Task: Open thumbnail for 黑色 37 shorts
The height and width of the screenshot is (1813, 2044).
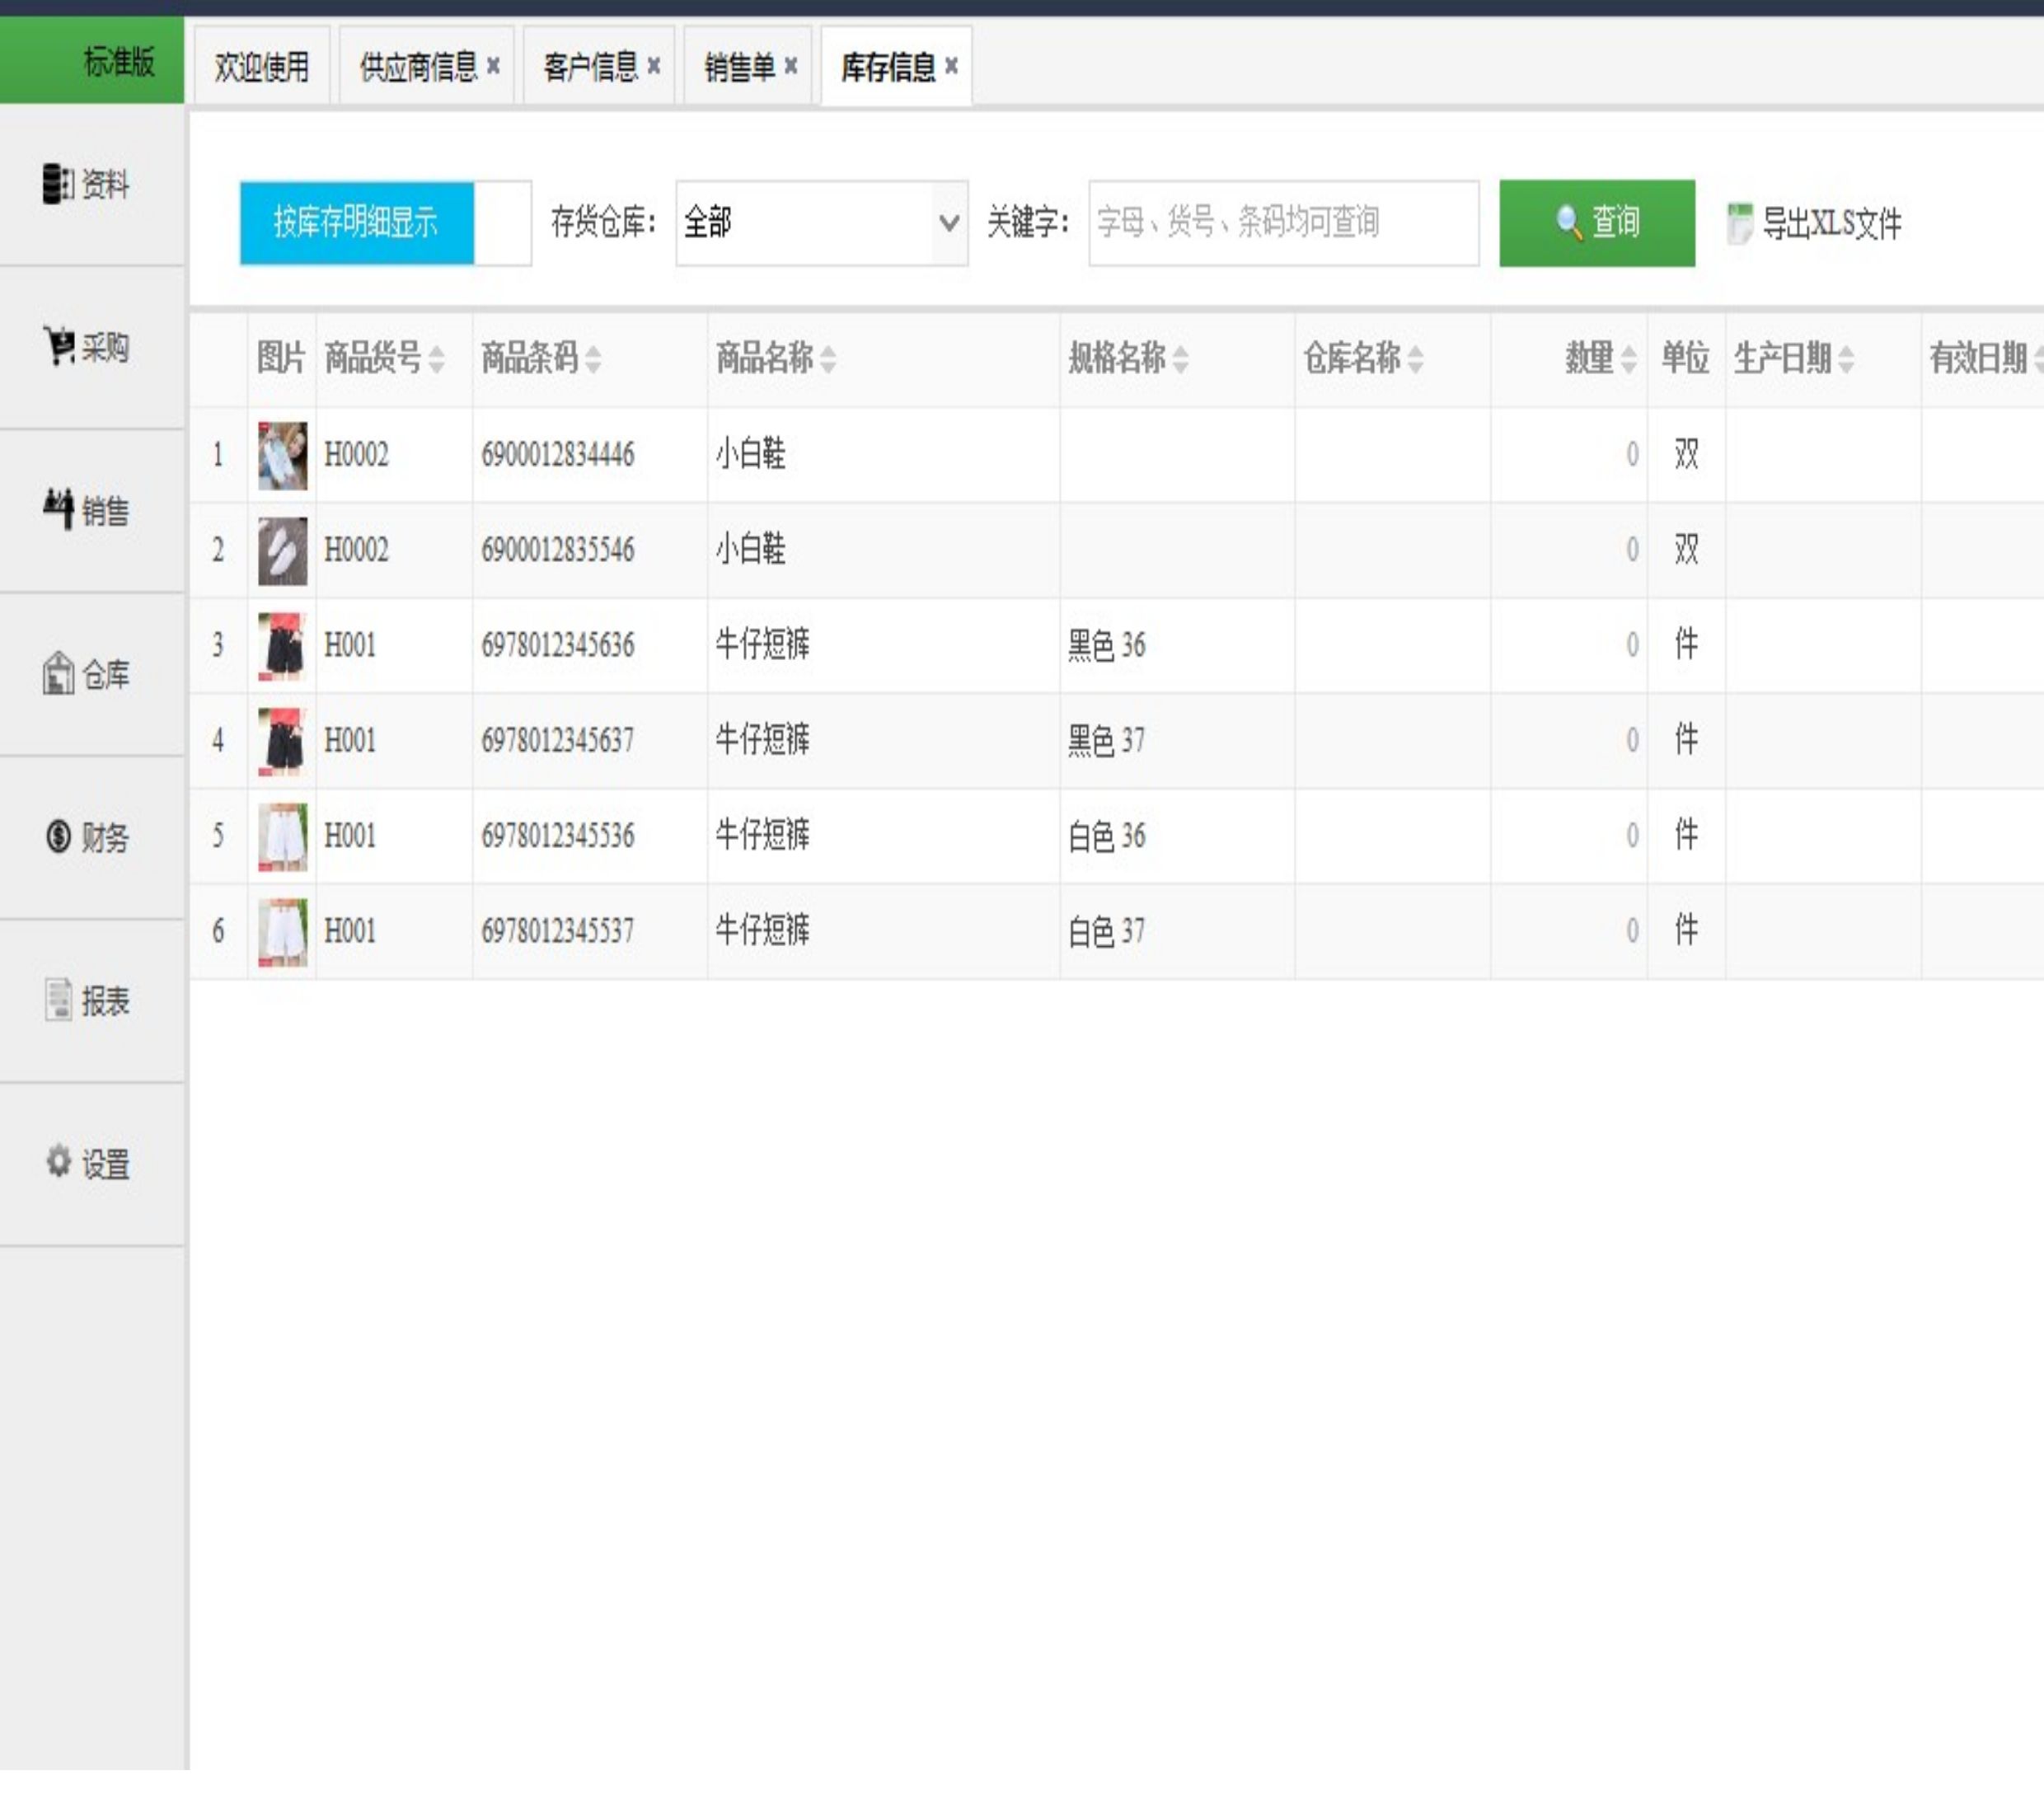Action: tap(283, 741)
